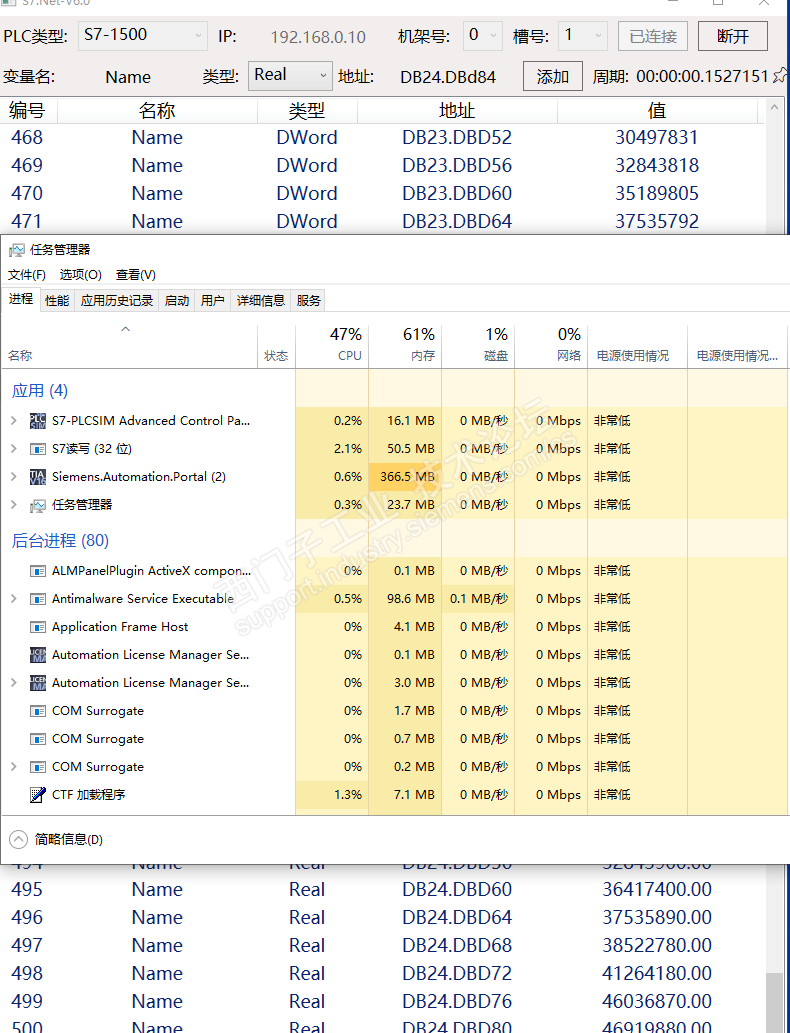Click the 值 column header in S7 table
This screenshot has width=790, height=1033.
(657, 111)
